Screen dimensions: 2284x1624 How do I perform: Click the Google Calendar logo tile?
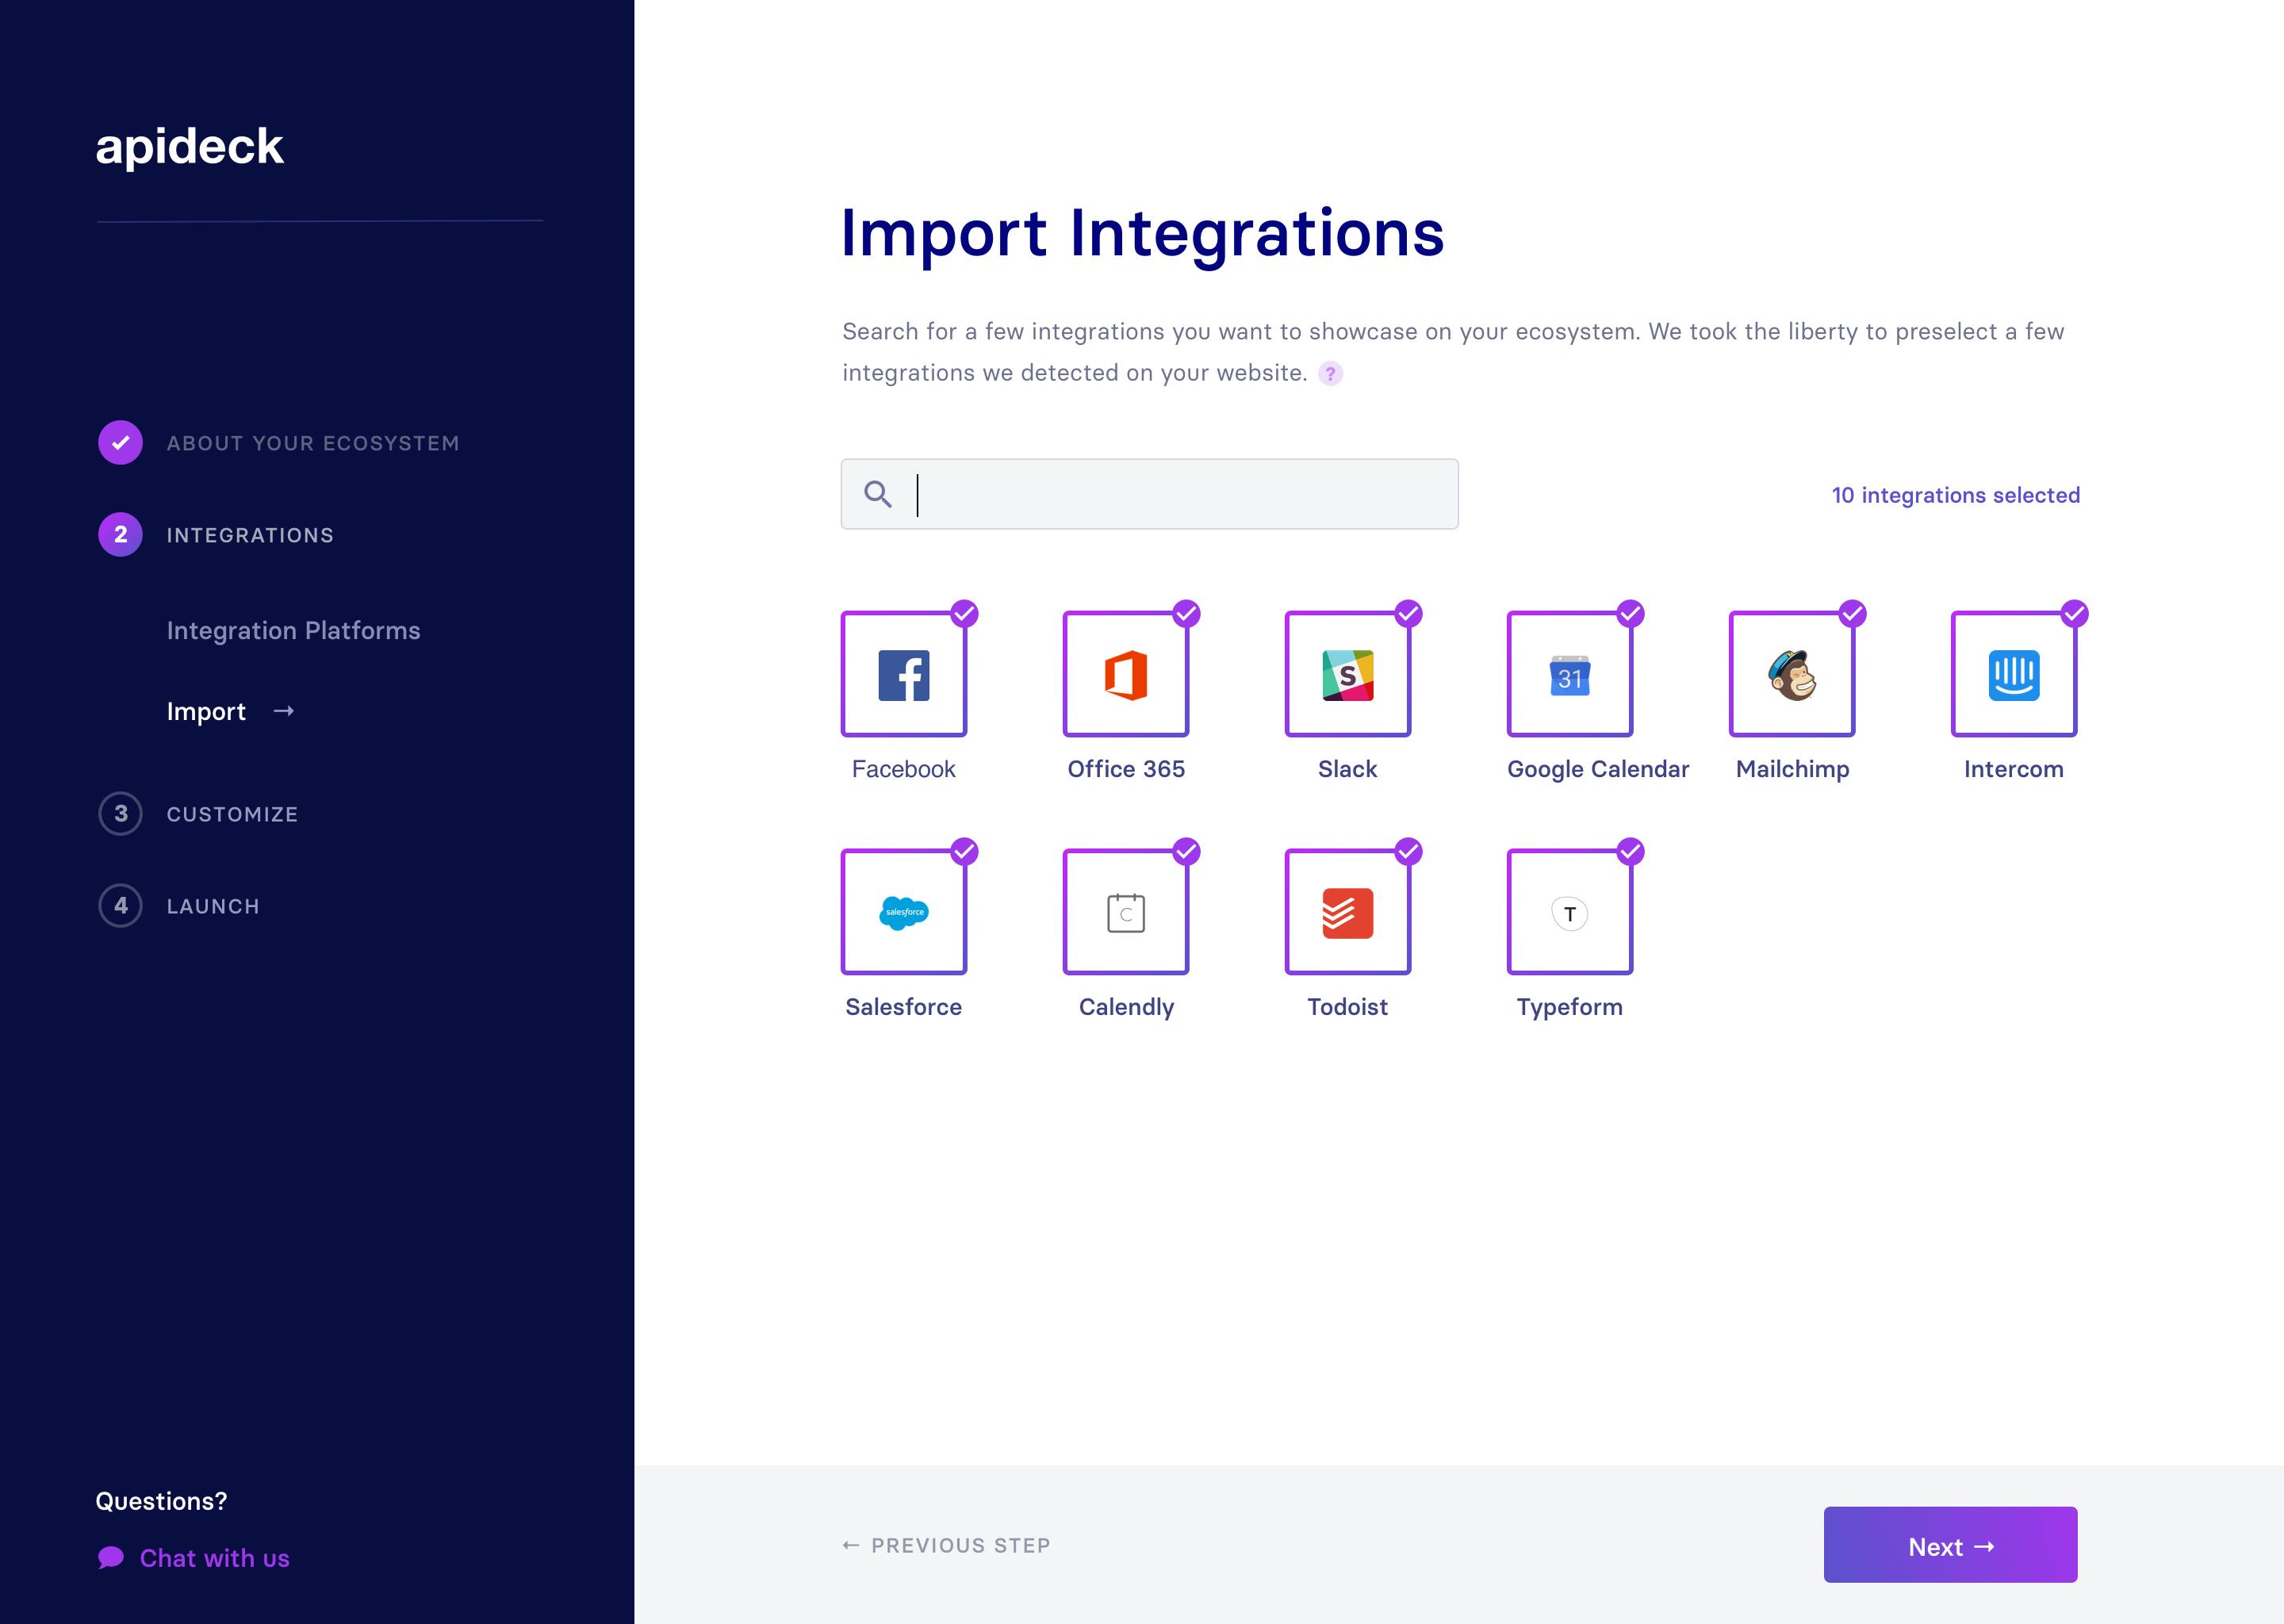click(x=1570, y=674)
